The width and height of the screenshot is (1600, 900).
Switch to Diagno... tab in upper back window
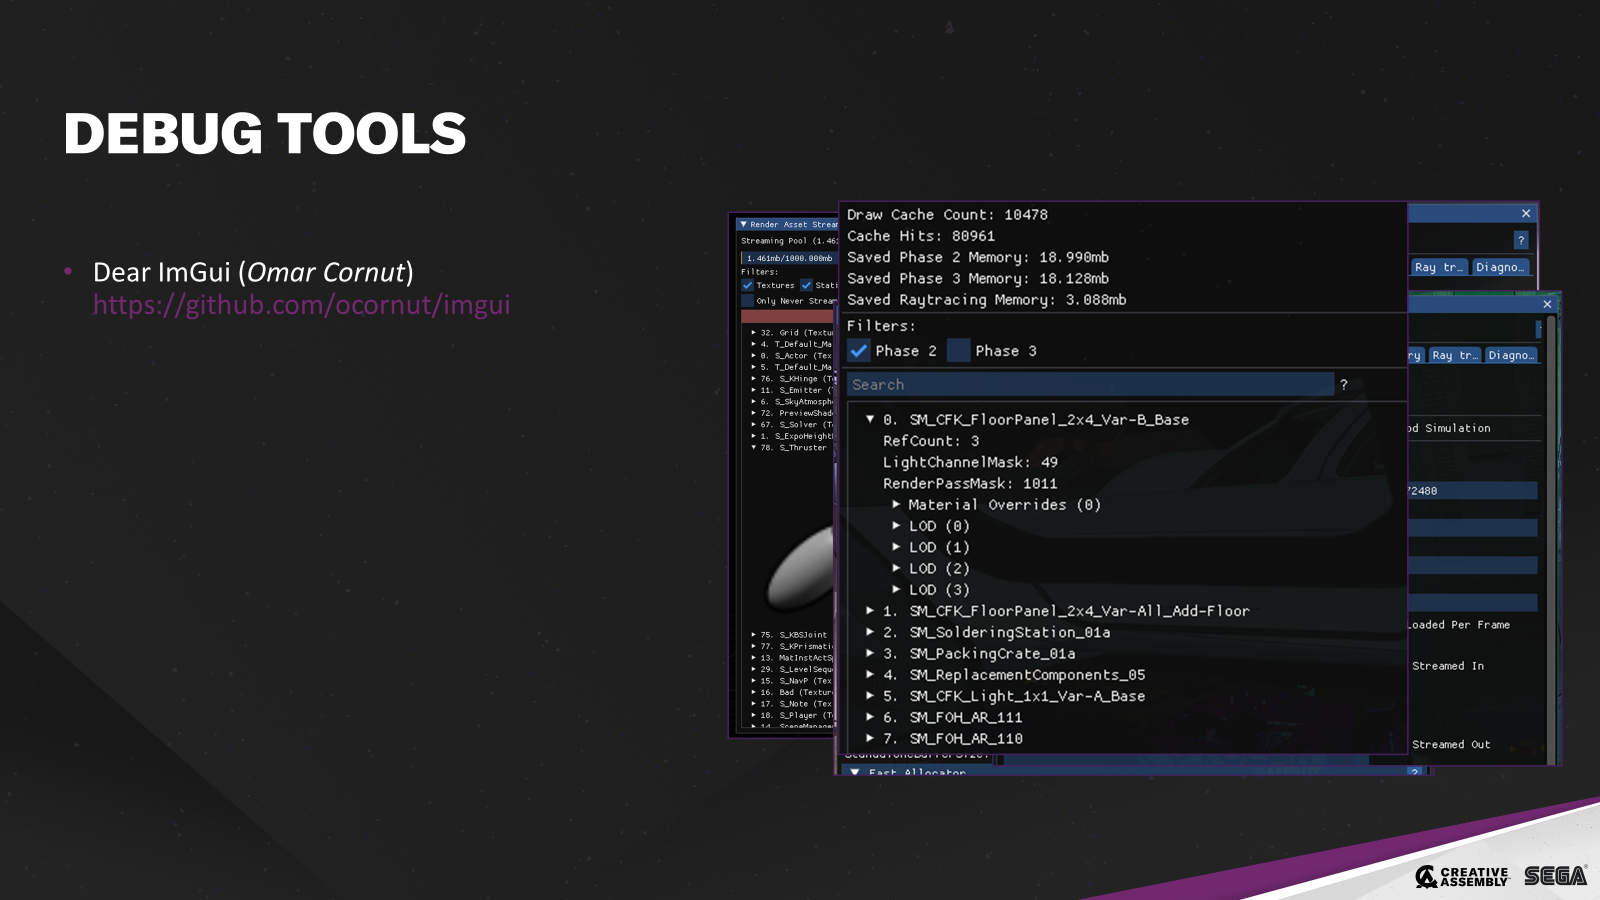[x=1500, y=267]
